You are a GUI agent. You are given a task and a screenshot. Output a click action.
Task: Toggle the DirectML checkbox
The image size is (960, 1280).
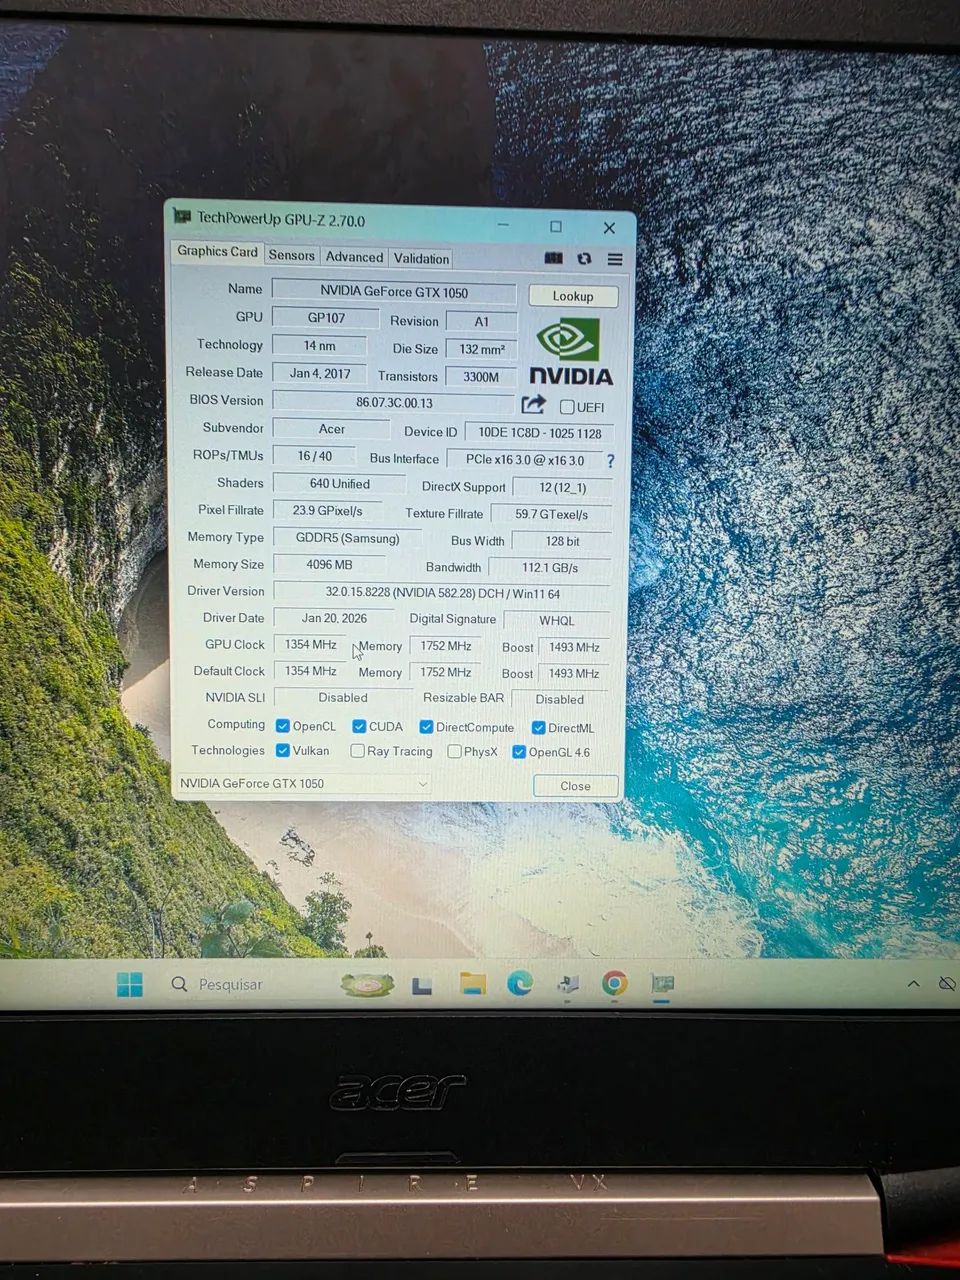coord(538,728)
